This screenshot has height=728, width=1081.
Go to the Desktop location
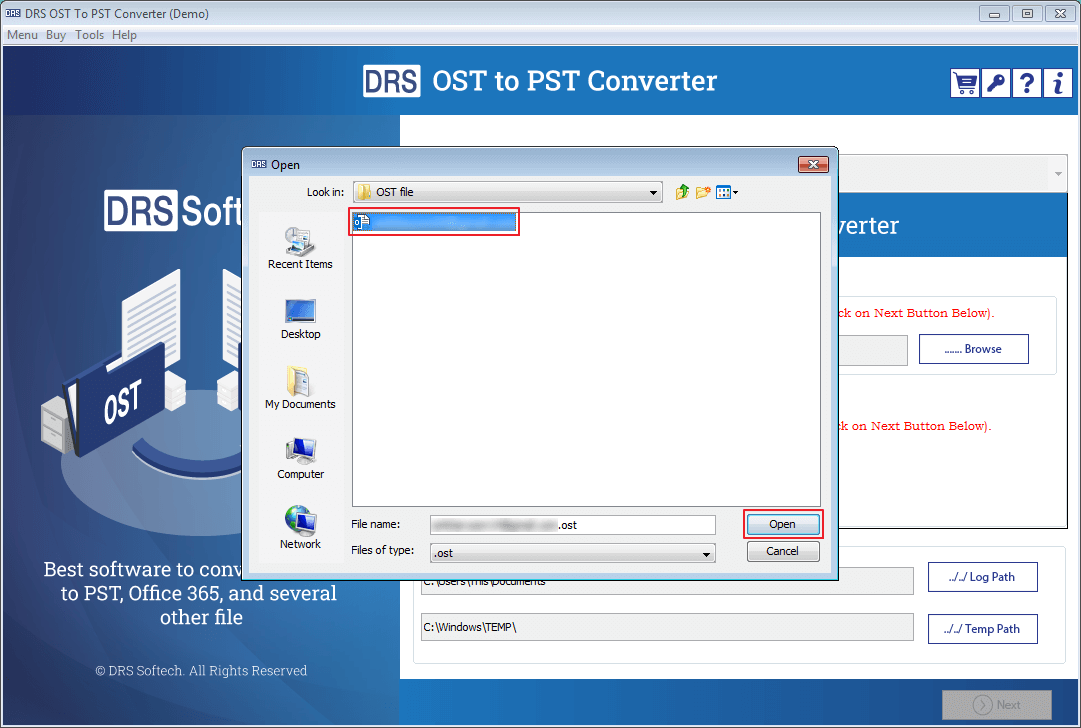click(300, 318)
